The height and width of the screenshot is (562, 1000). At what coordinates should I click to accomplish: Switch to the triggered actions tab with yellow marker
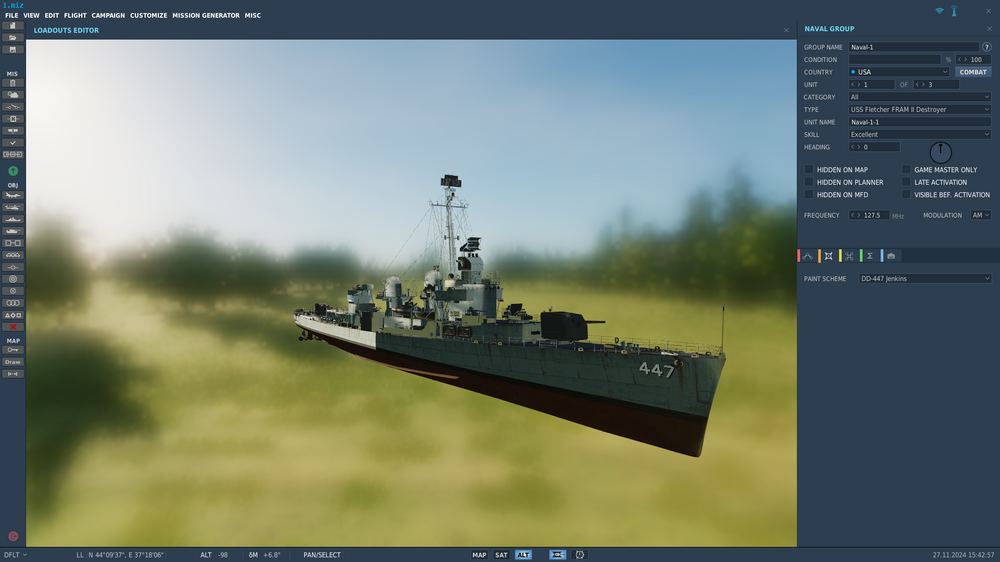tap(849, 256)
